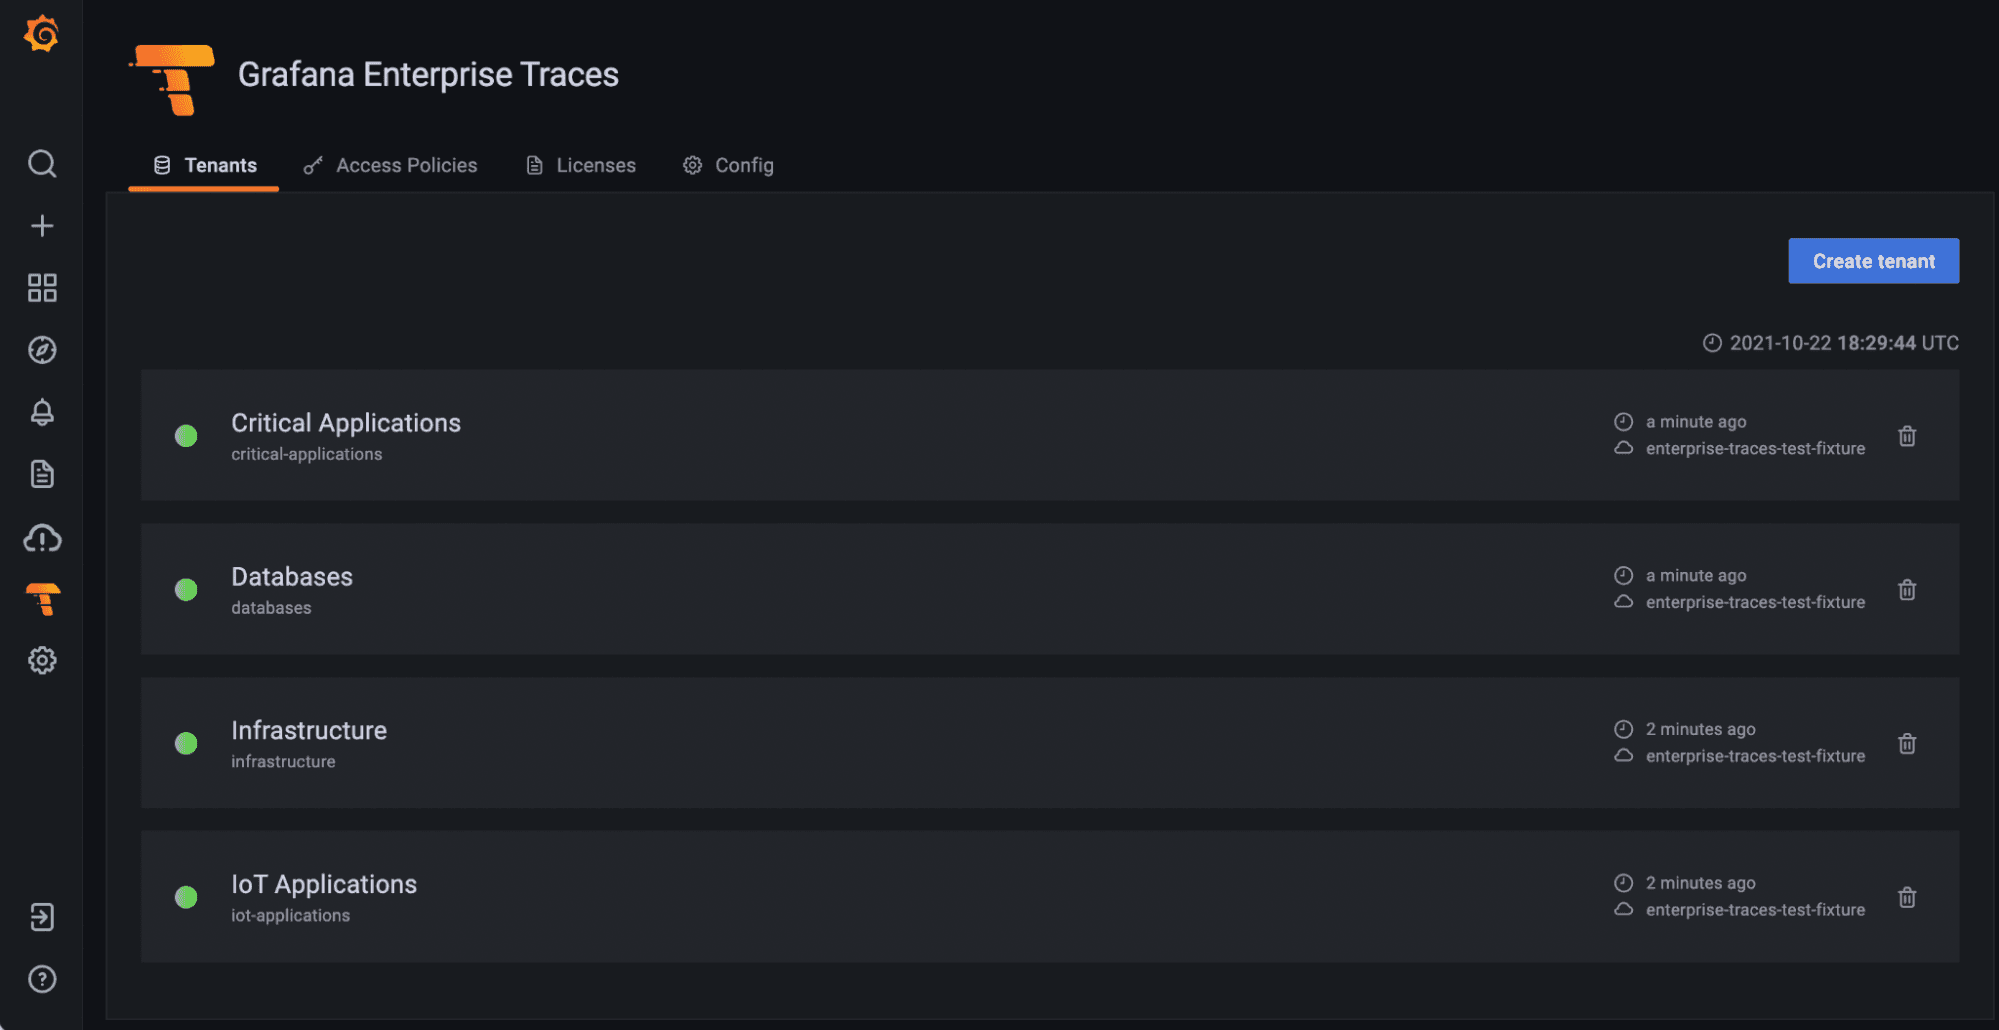Image resolution: width=1999 pixels, height=1030 pixels.
Task: Open the Explore compass icon
Action: 42,350
